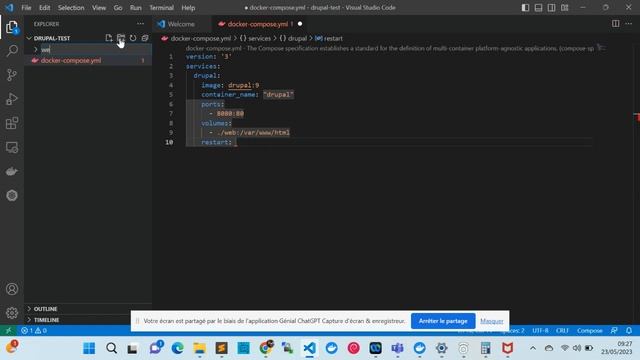Open the Windows Start menu
This screenshot has width=640, height=360.
point(89,348)
